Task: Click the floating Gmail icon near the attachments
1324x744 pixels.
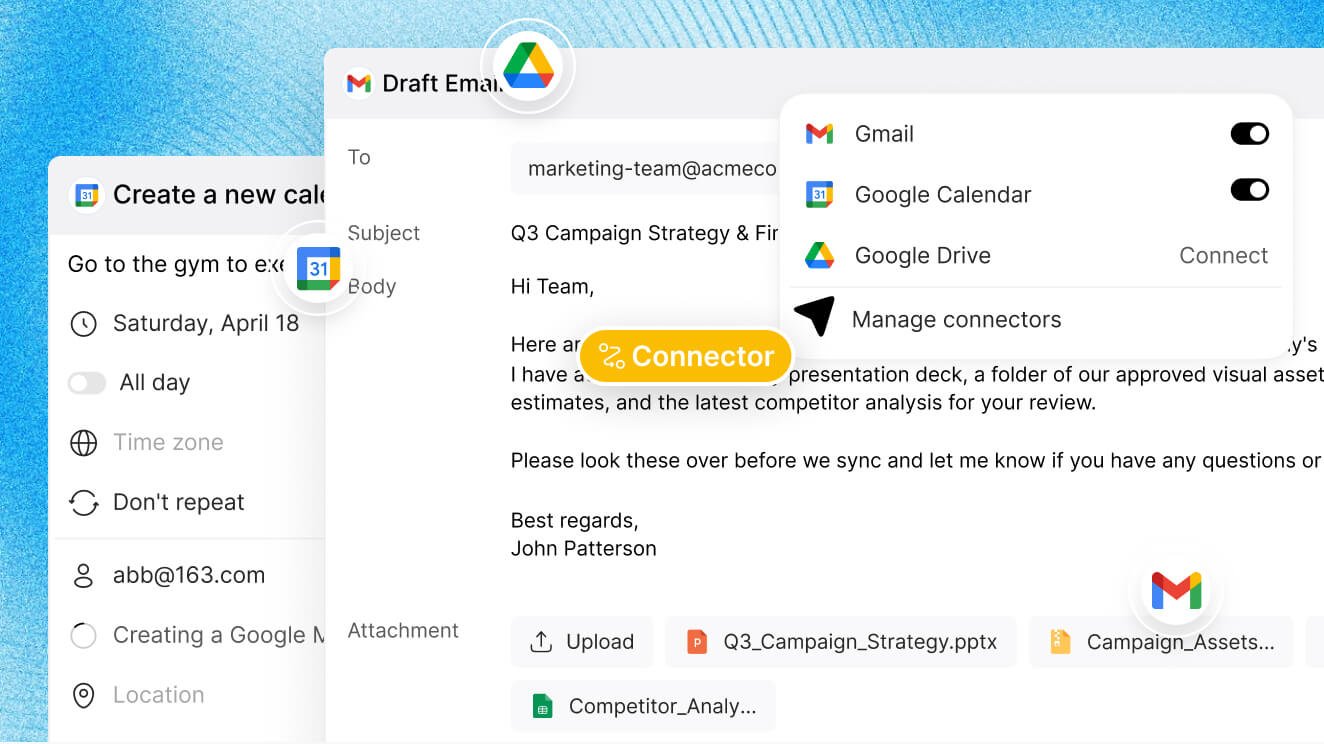Action: pyautogui.click(x=1176, y=591)
